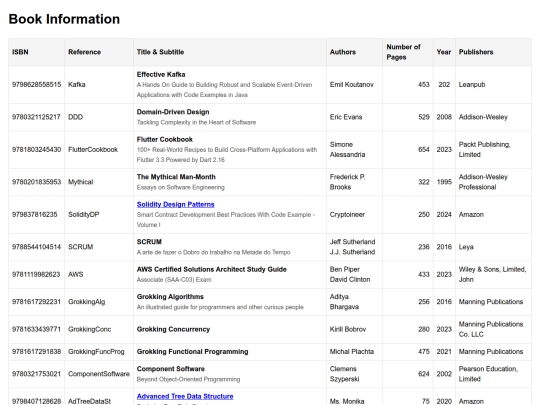Click author Ms. Monika

pos(347,401)
